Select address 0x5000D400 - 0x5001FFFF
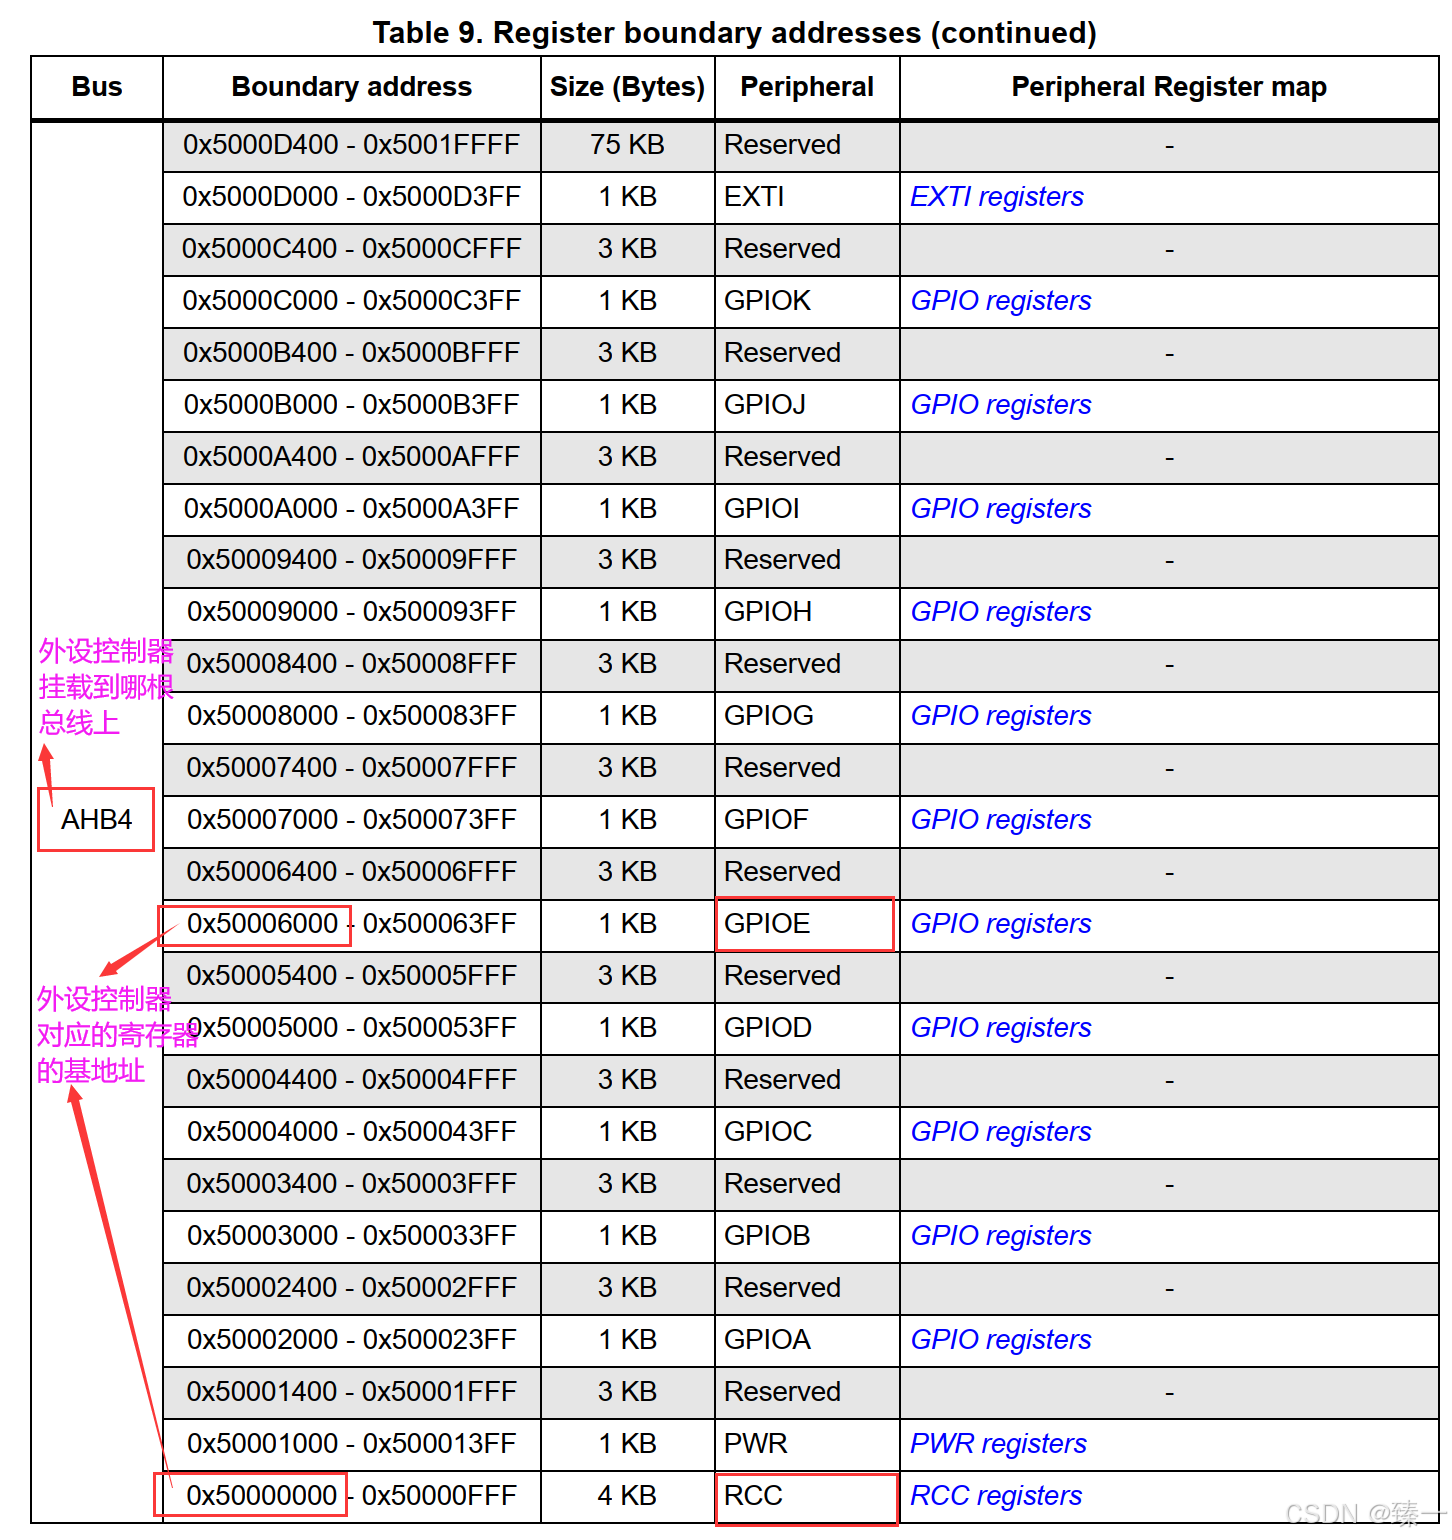Image resolution: width=1452 pixels, height=1540 pixels. (351, 145)
